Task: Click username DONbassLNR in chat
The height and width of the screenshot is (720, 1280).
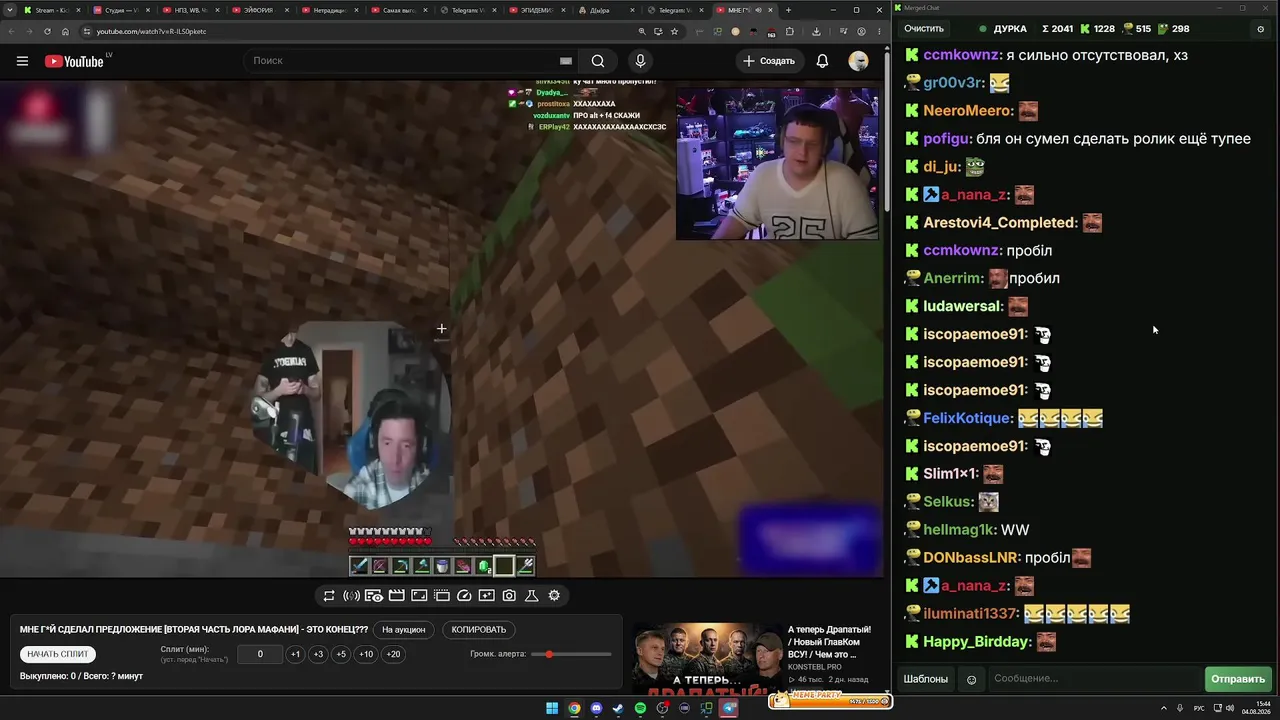Action: 969,558
